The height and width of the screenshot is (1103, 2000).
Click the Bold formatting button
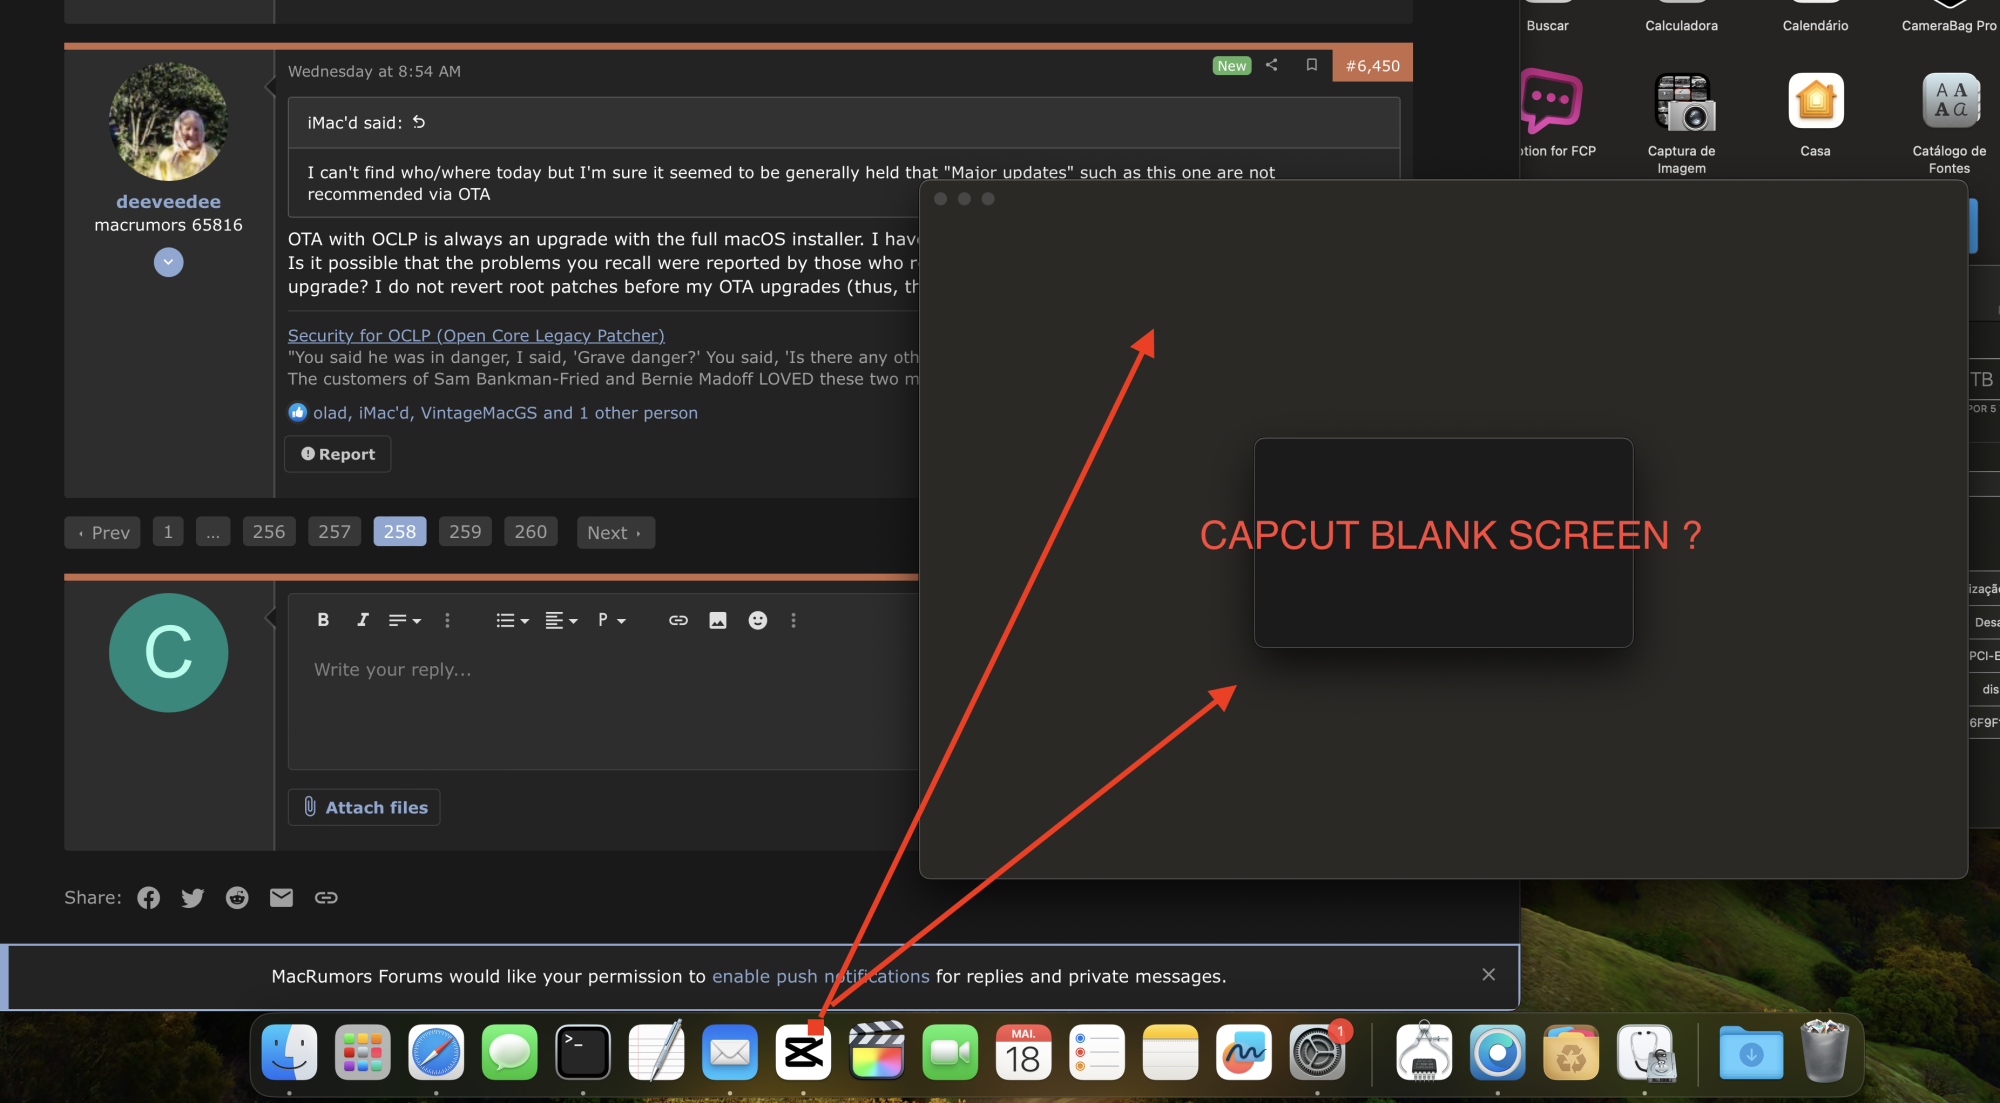322,619
